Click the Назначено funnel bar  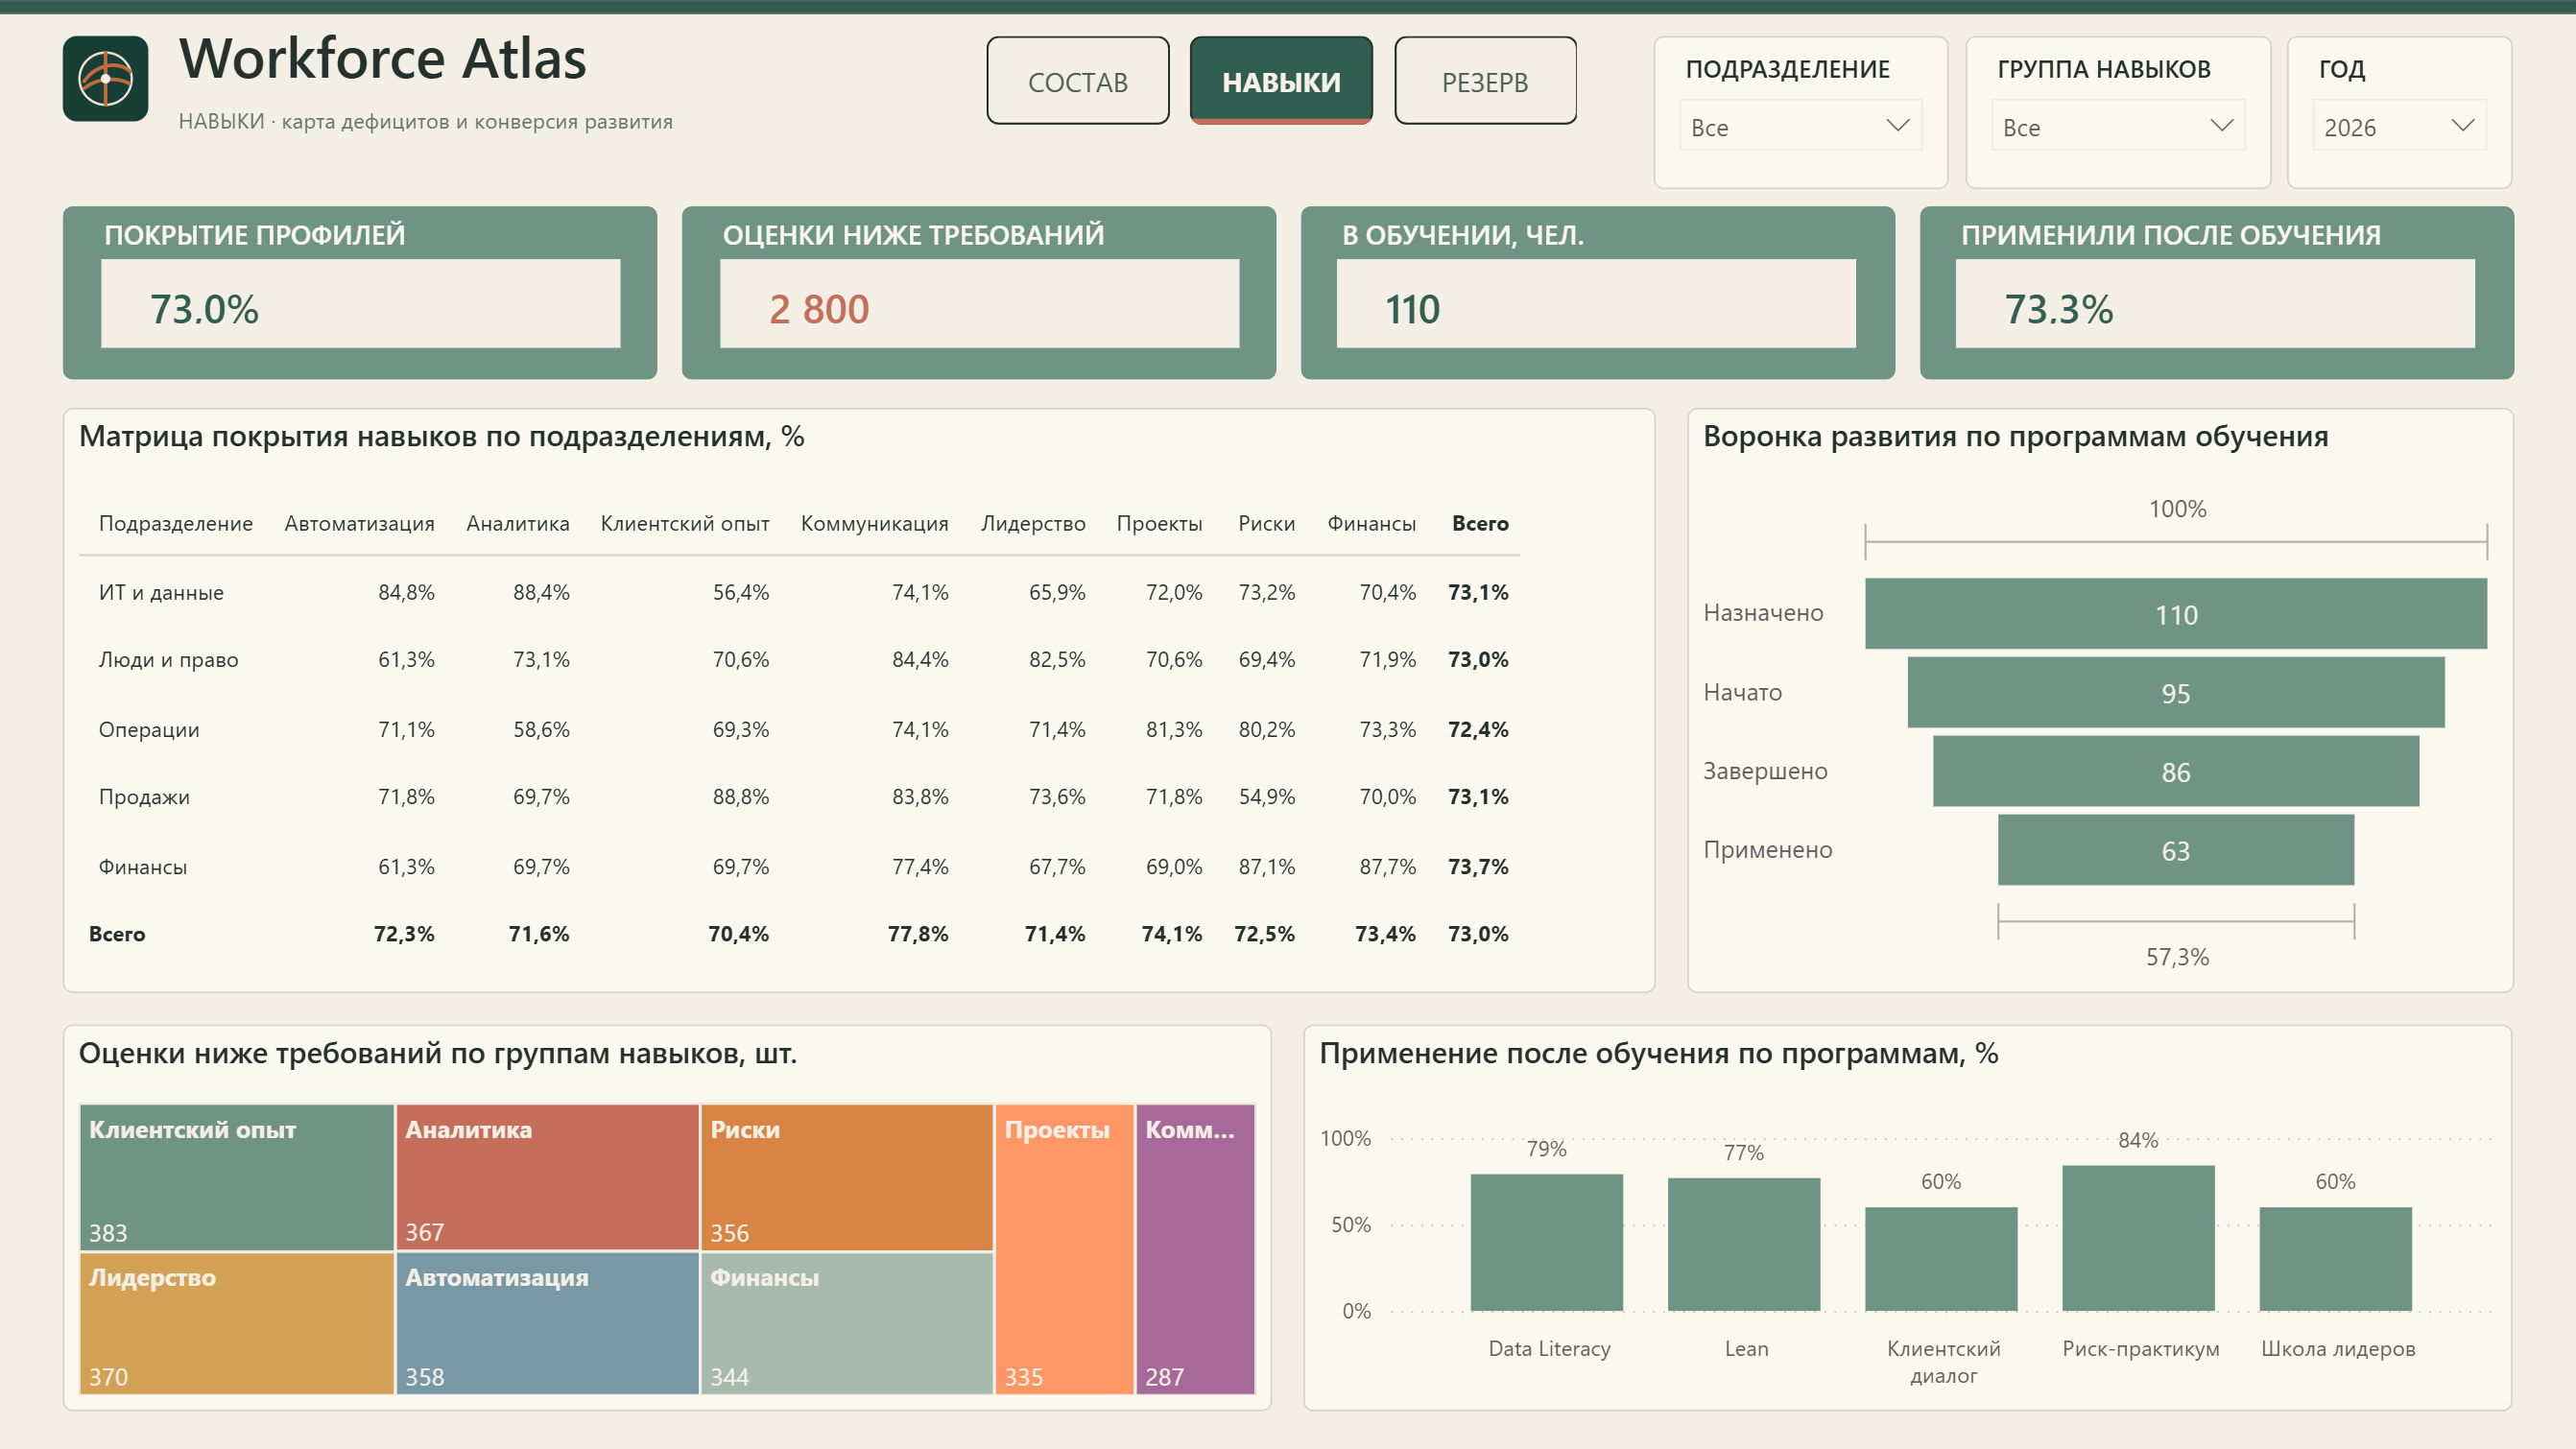(x=2175, y=614)
